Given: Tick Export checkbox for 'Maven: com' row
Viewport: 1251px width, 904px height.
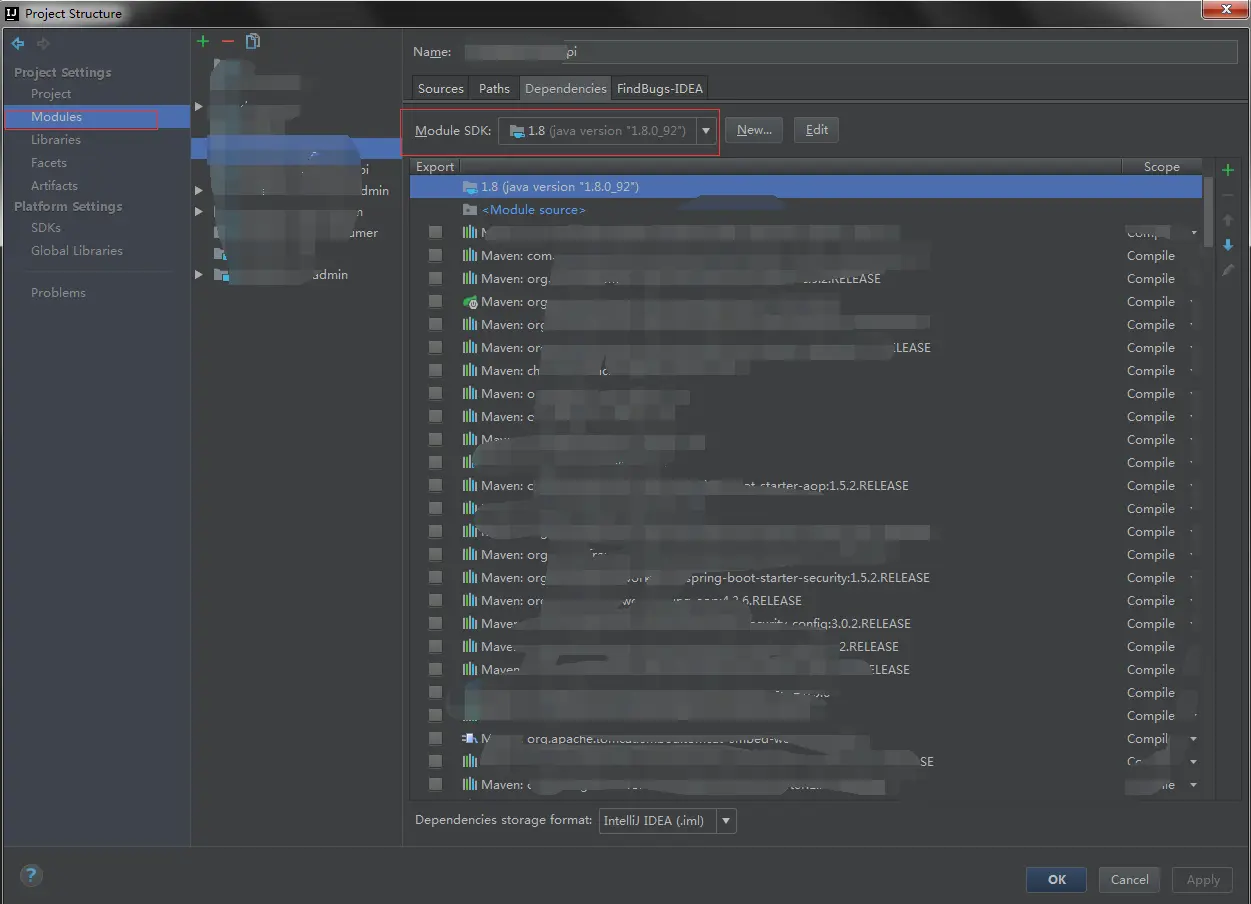Looking at the screenshot, I should coord(435,256).
